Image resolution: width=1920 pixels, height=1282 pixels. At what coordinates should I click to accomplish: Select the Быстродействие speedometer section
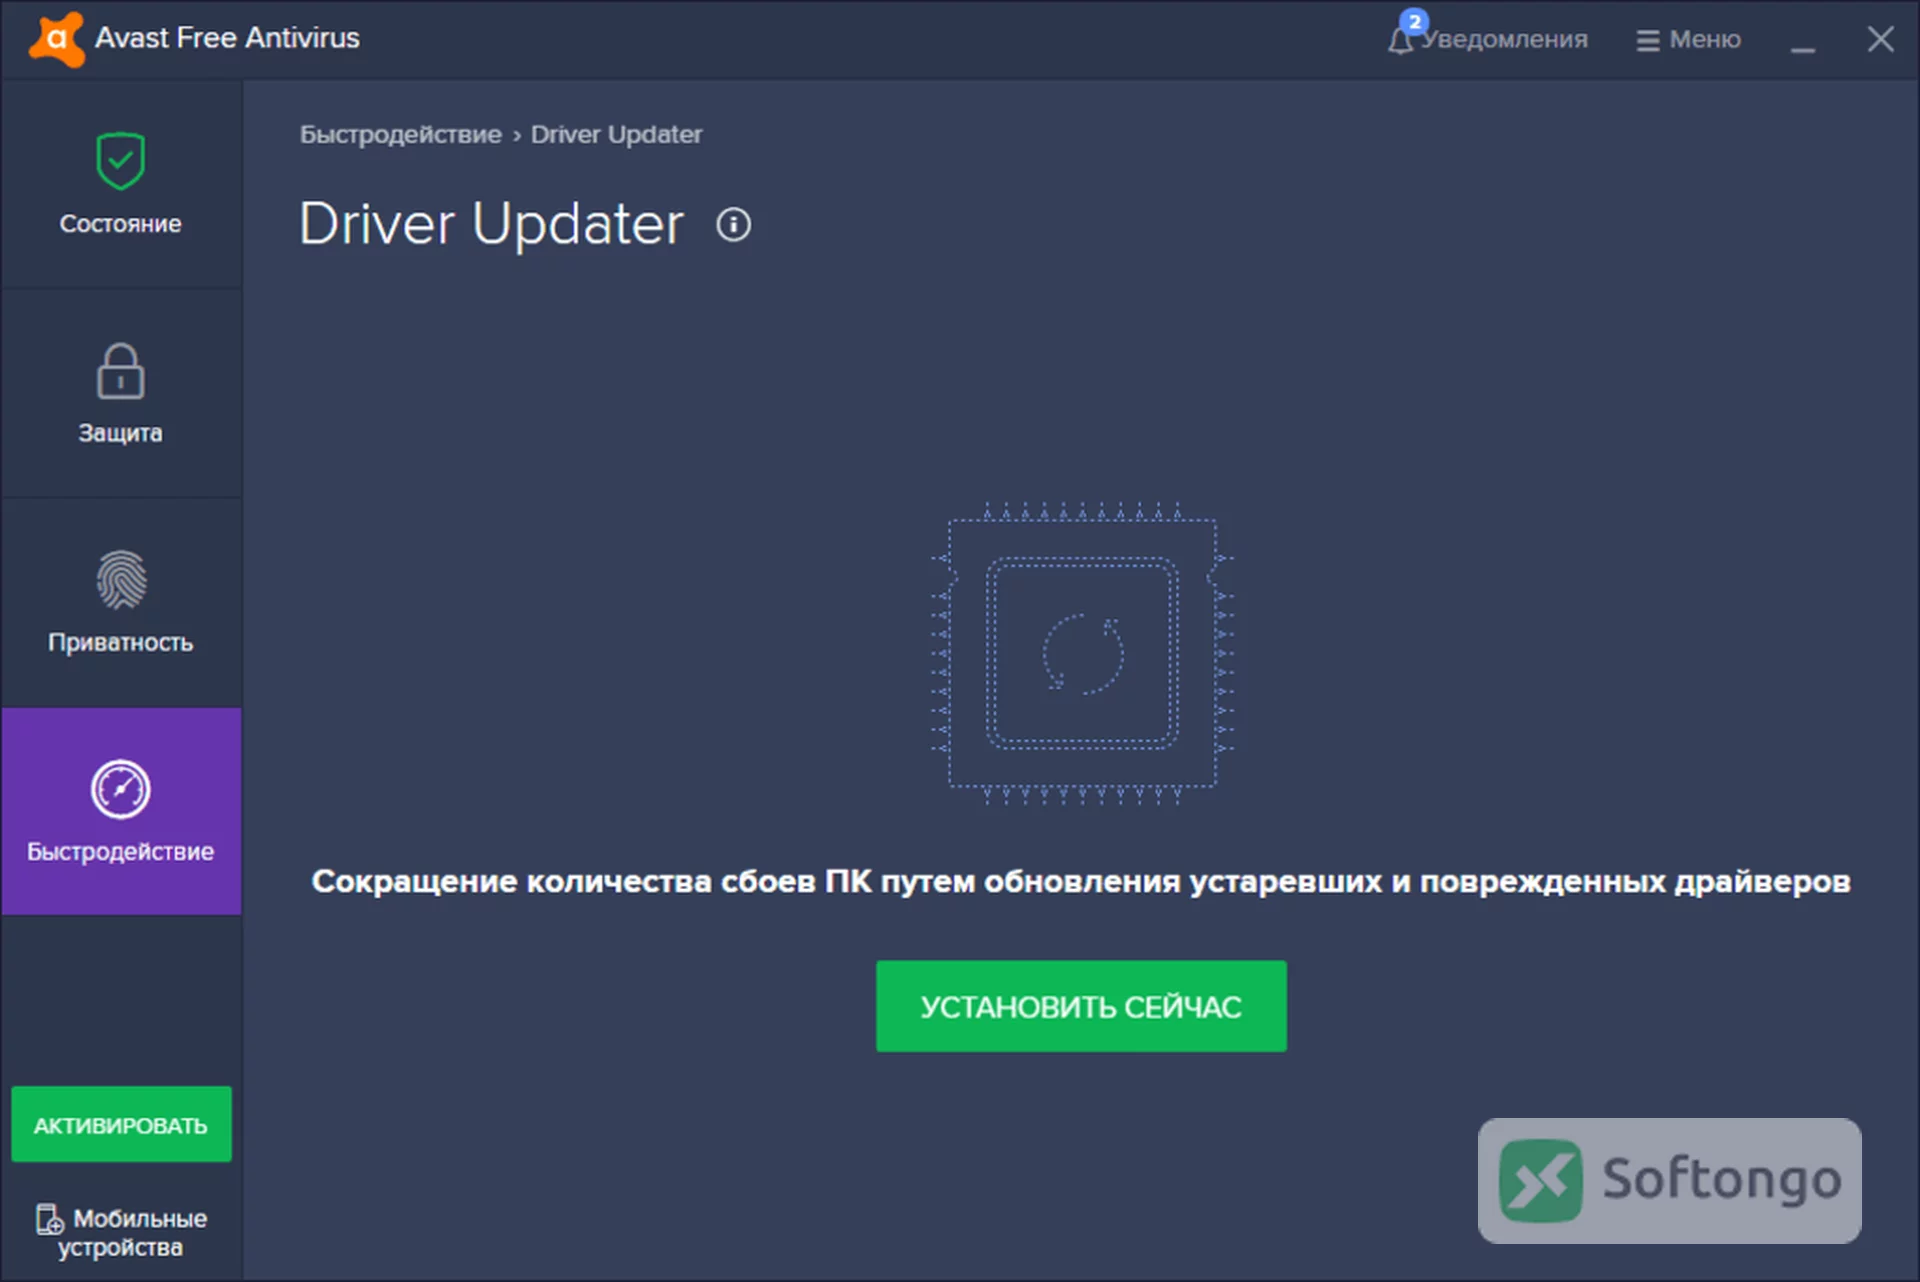[x=121, y=811]
